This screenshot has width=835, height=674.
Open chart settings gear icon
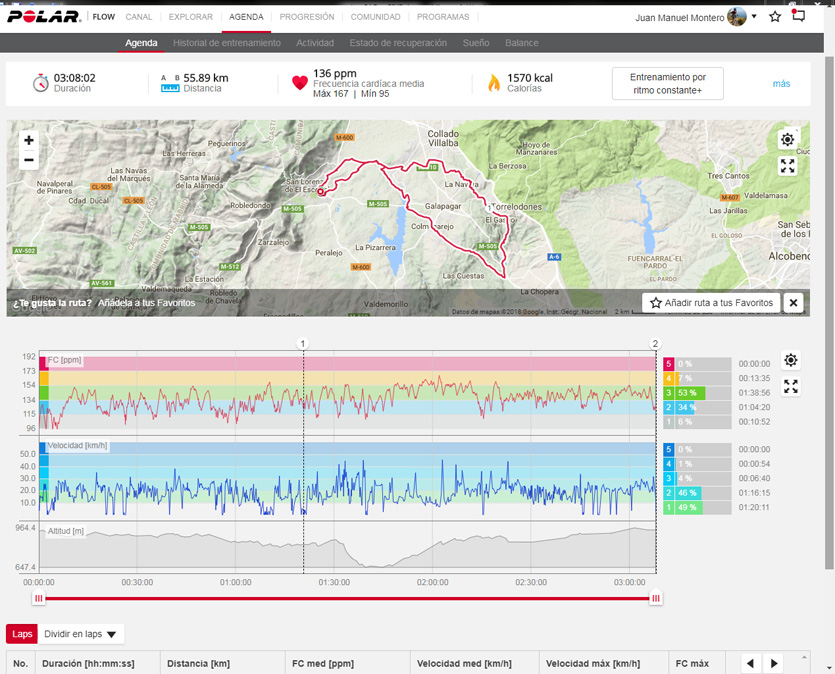coord(791,360)
